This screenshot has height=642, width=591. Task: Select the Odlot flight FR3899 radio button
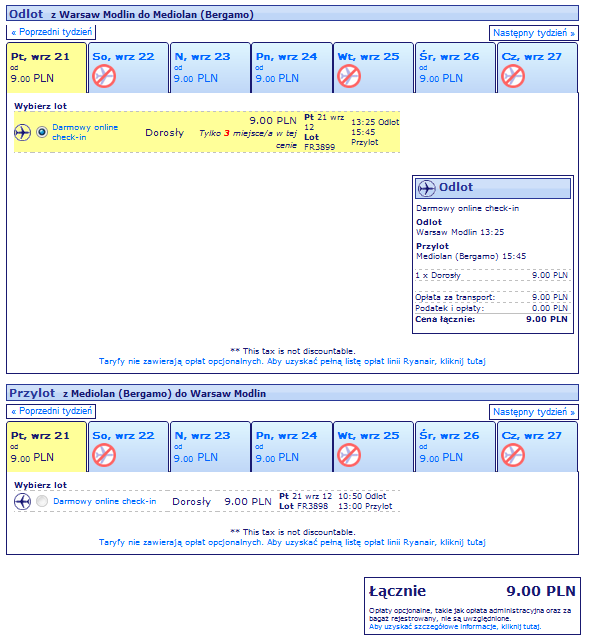(x=42, y=132)
